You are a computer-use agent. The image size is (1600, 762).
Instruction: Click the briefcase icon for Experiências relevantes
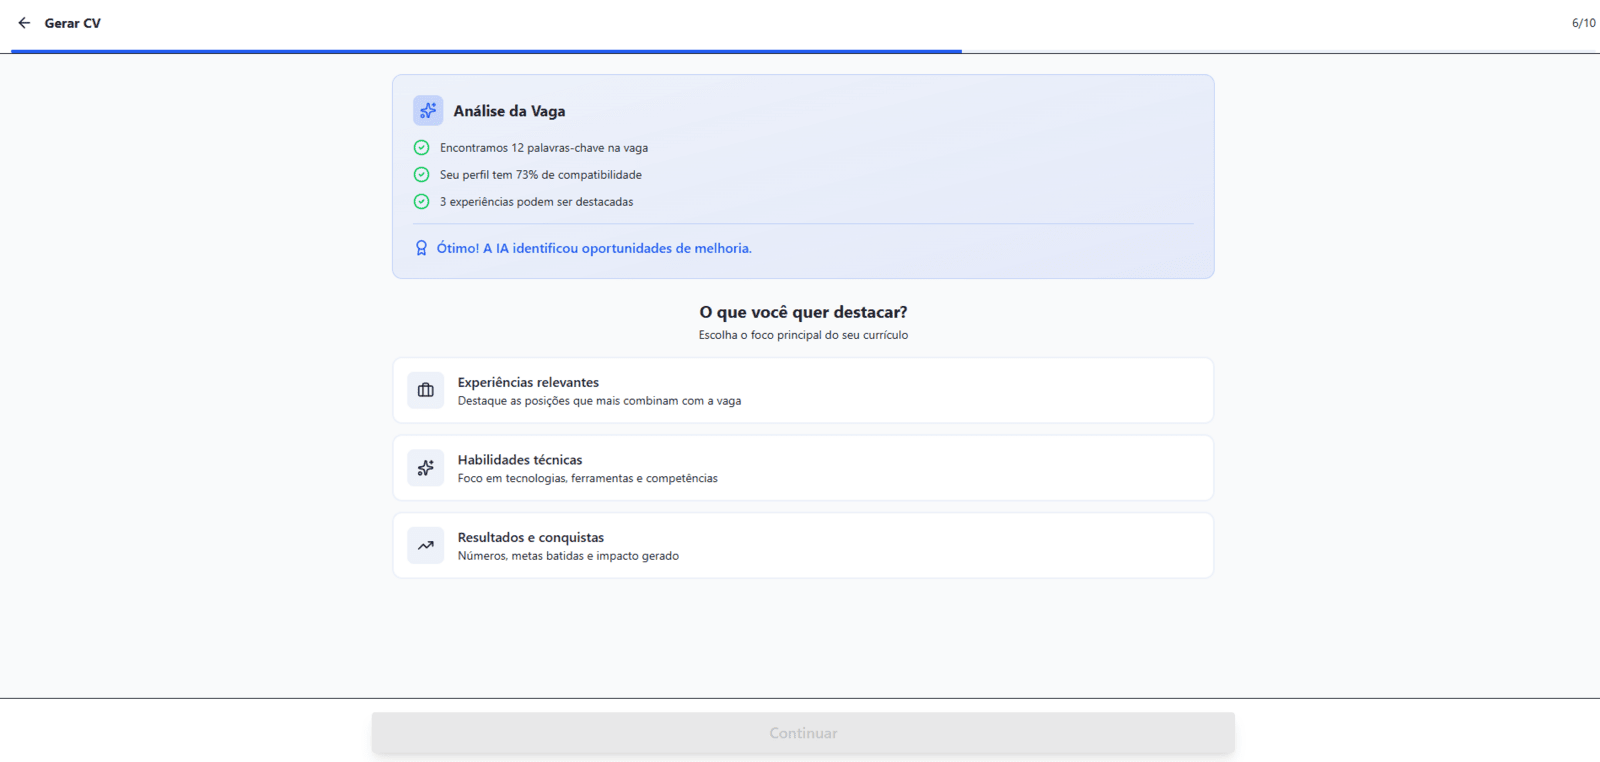click(426, 390)
